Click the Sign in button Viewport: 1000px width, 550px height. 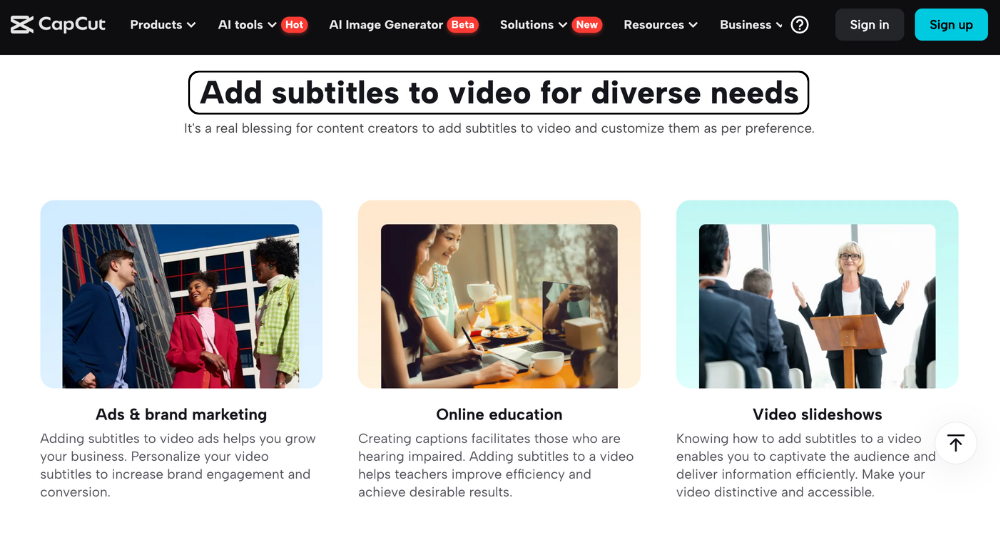pyautogui.click(x=869, y=25)
